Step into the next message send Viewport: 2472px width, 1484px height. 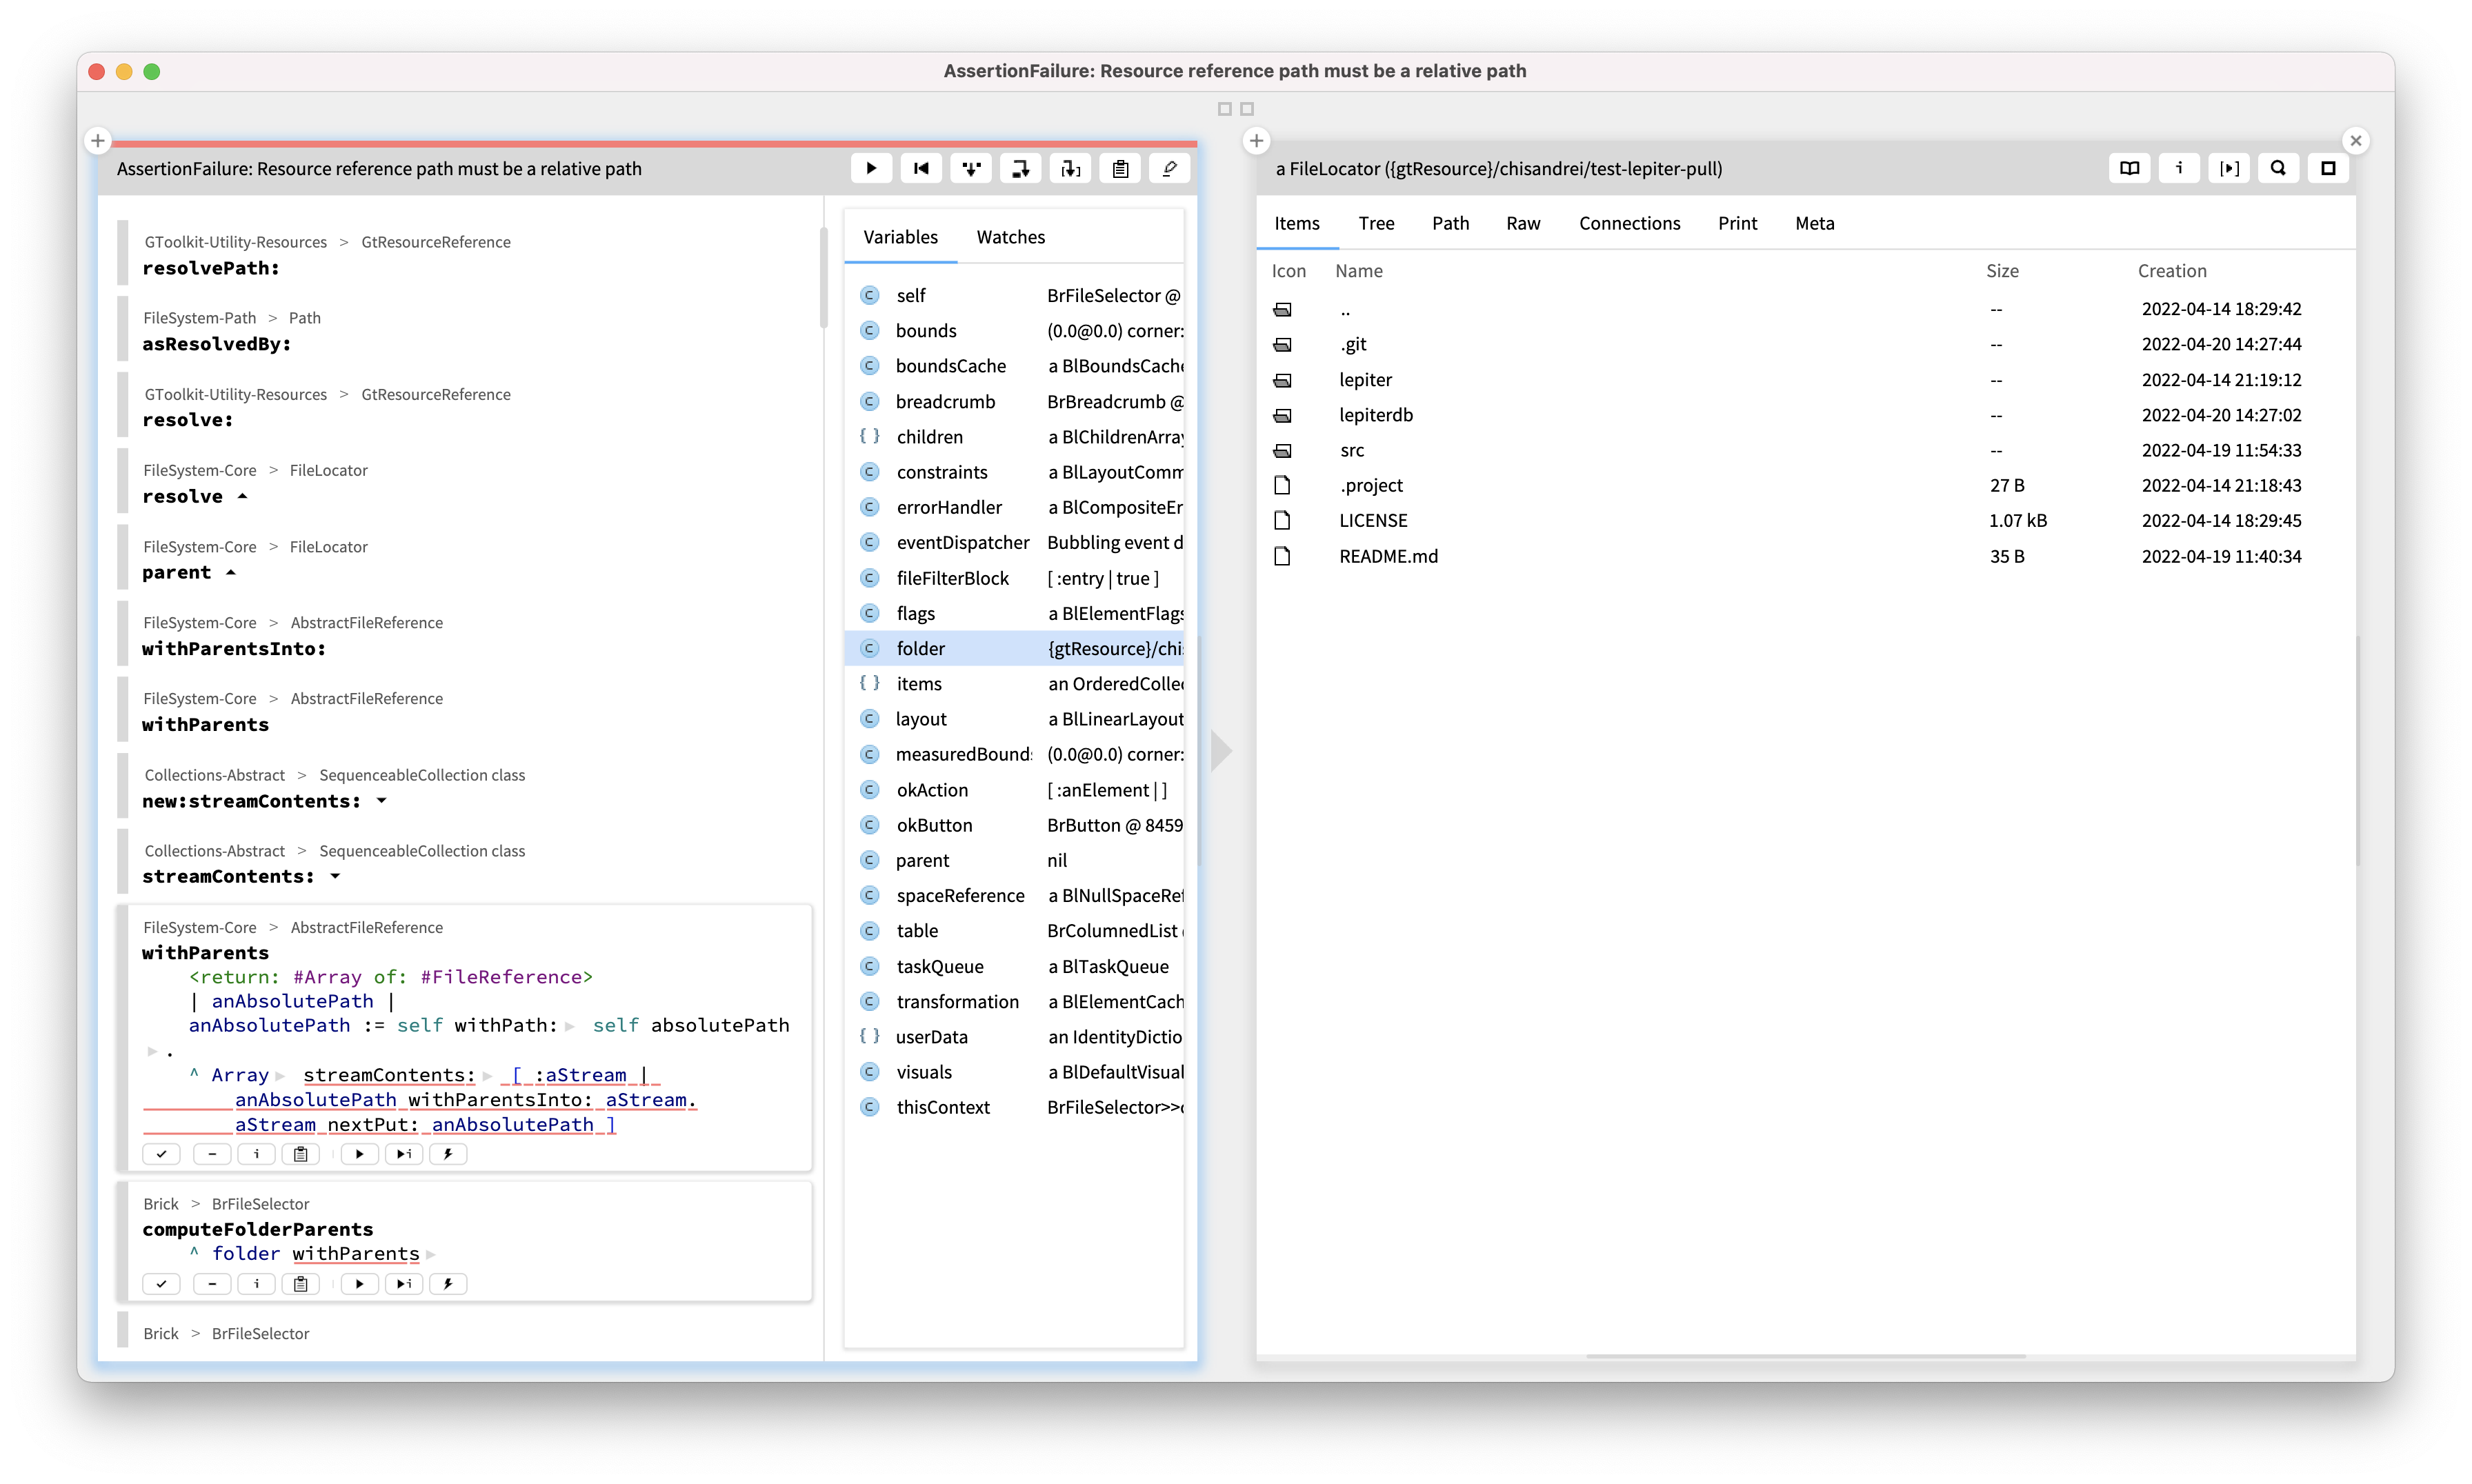point(970,168)
